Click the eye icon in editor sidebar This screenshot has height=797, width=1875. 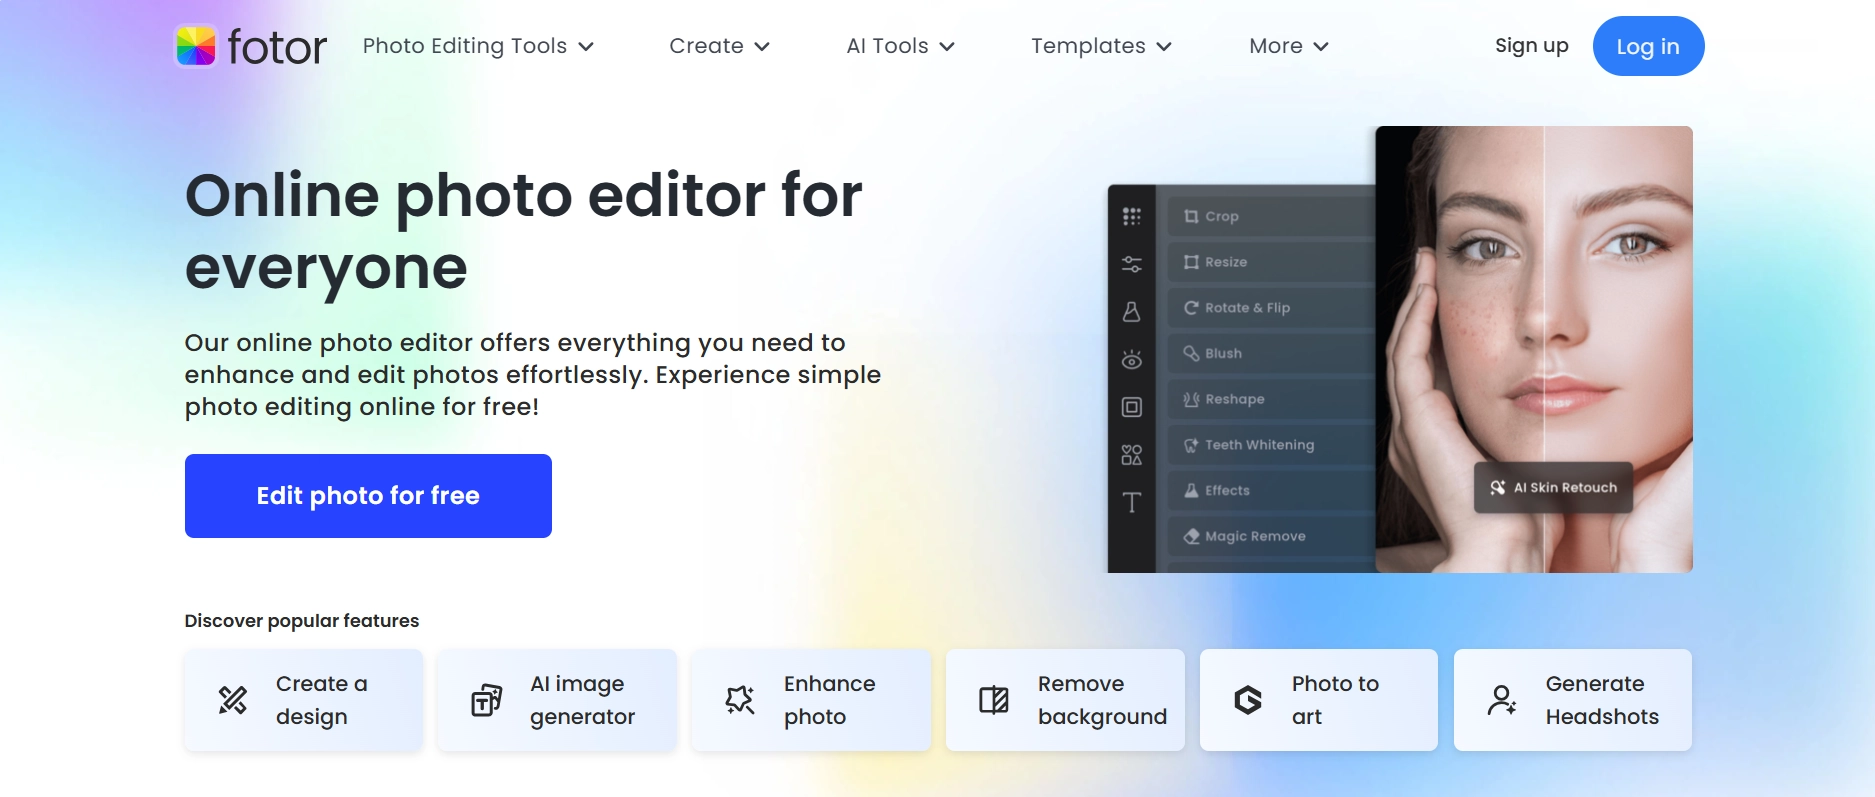click(x=1131, y=359)
